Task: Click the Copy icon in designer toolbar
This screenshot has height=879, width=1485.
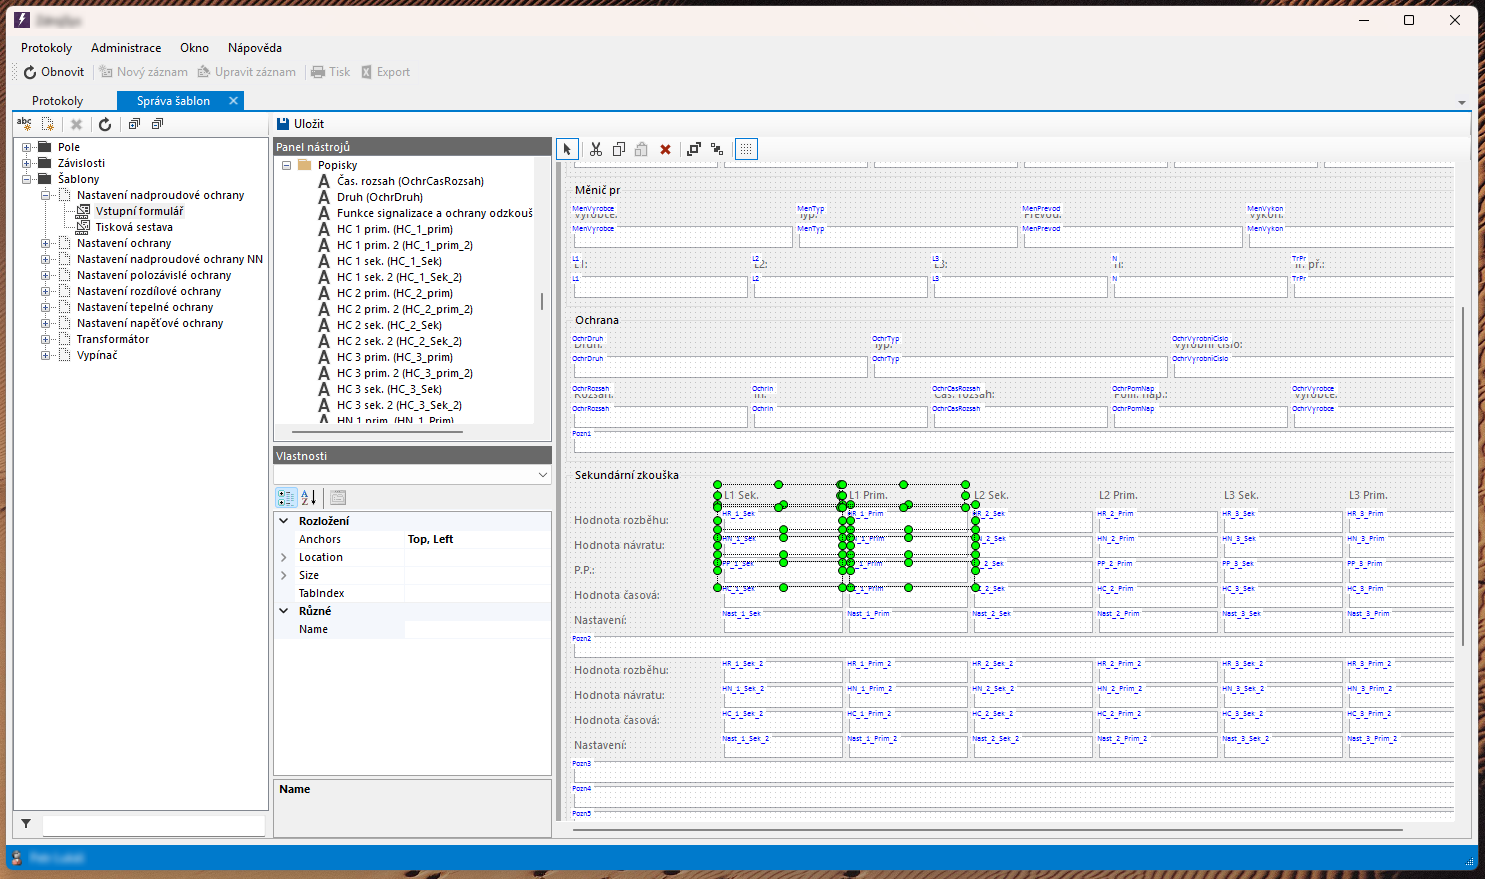Action: (x=619, y=149)
